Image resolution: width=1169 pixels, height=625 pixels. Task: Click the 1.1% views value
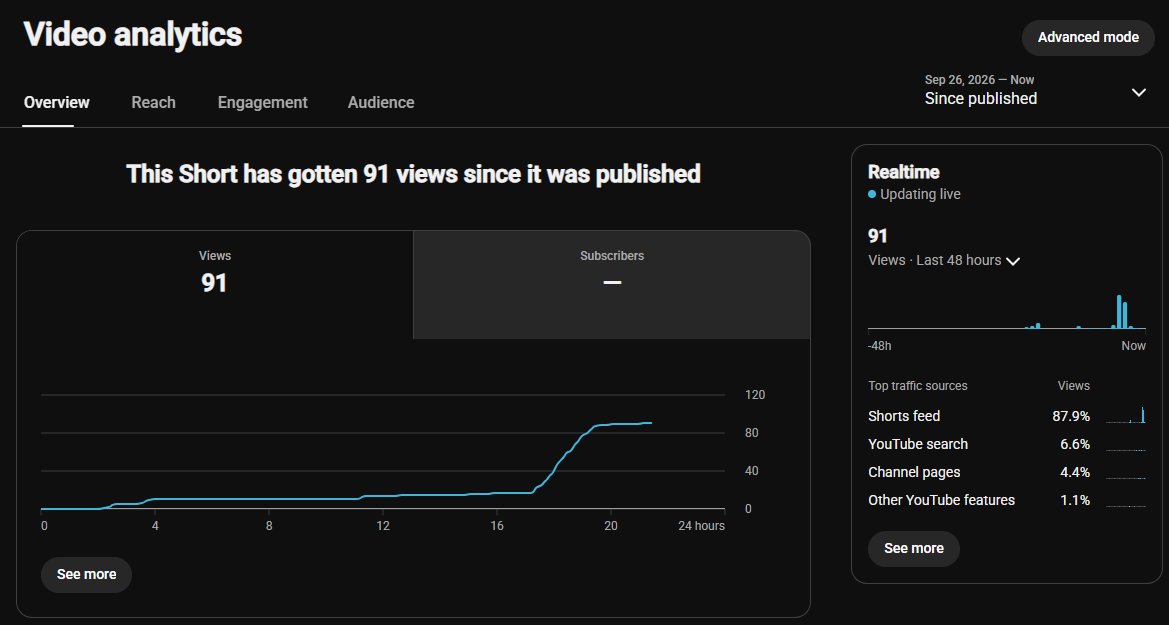[x=1075, y=500]
